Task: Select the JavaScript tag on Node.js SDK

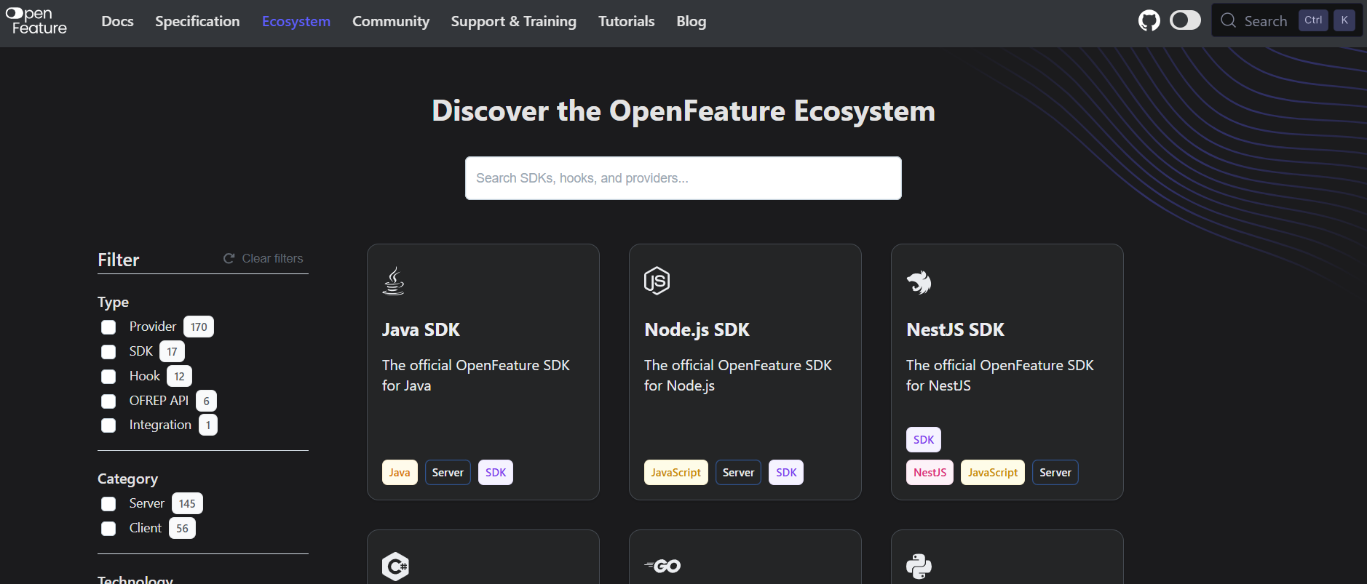Action: (x=675, y=471)
